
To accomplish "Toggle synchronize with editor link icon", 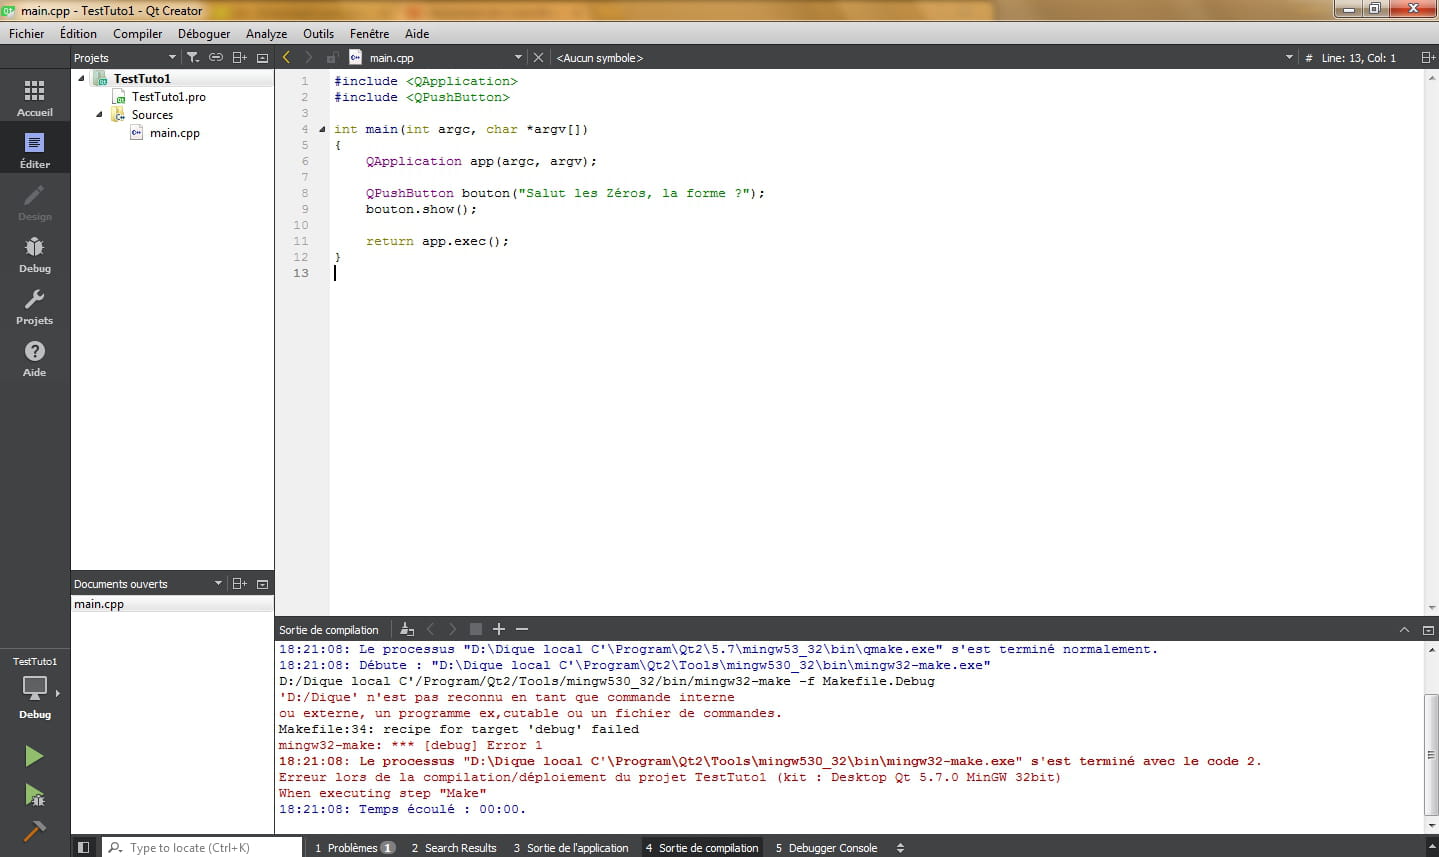I will point(216,58).
